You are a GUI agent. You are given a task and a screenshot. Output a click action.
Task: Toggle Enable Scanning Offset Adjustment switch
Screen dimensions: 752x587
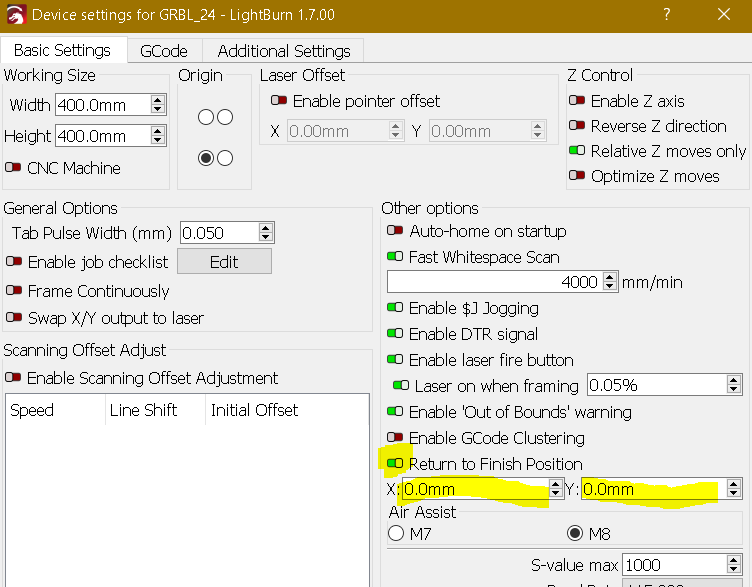(13, 377)
